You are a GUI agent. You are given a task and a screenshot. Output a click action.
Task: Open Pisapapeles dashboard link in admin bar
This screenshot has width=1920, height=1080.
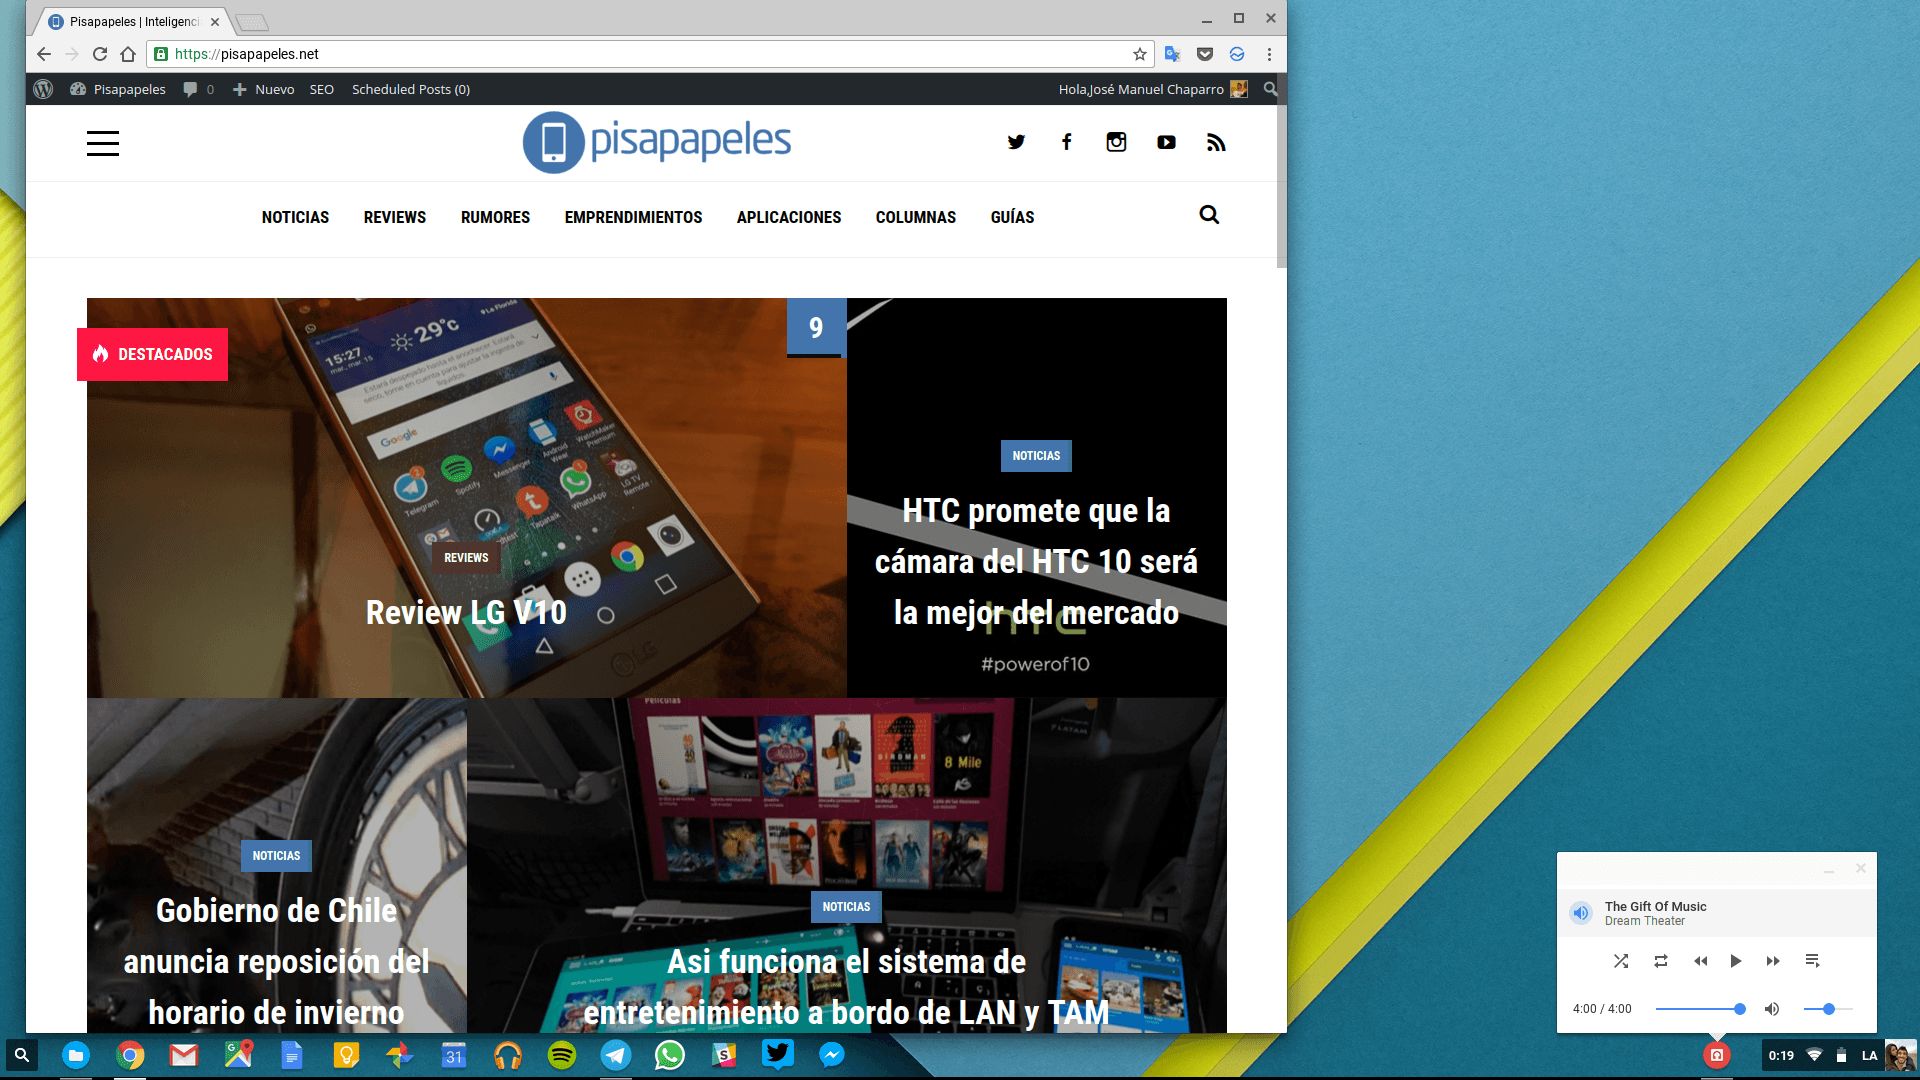tap(118, 89)
